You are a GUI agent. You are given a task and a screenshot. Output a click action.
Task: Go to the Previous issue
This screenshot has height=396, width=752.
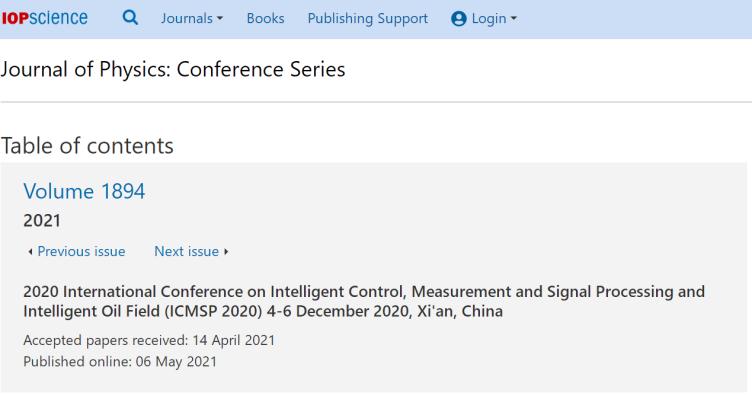(x=81, y=252)
